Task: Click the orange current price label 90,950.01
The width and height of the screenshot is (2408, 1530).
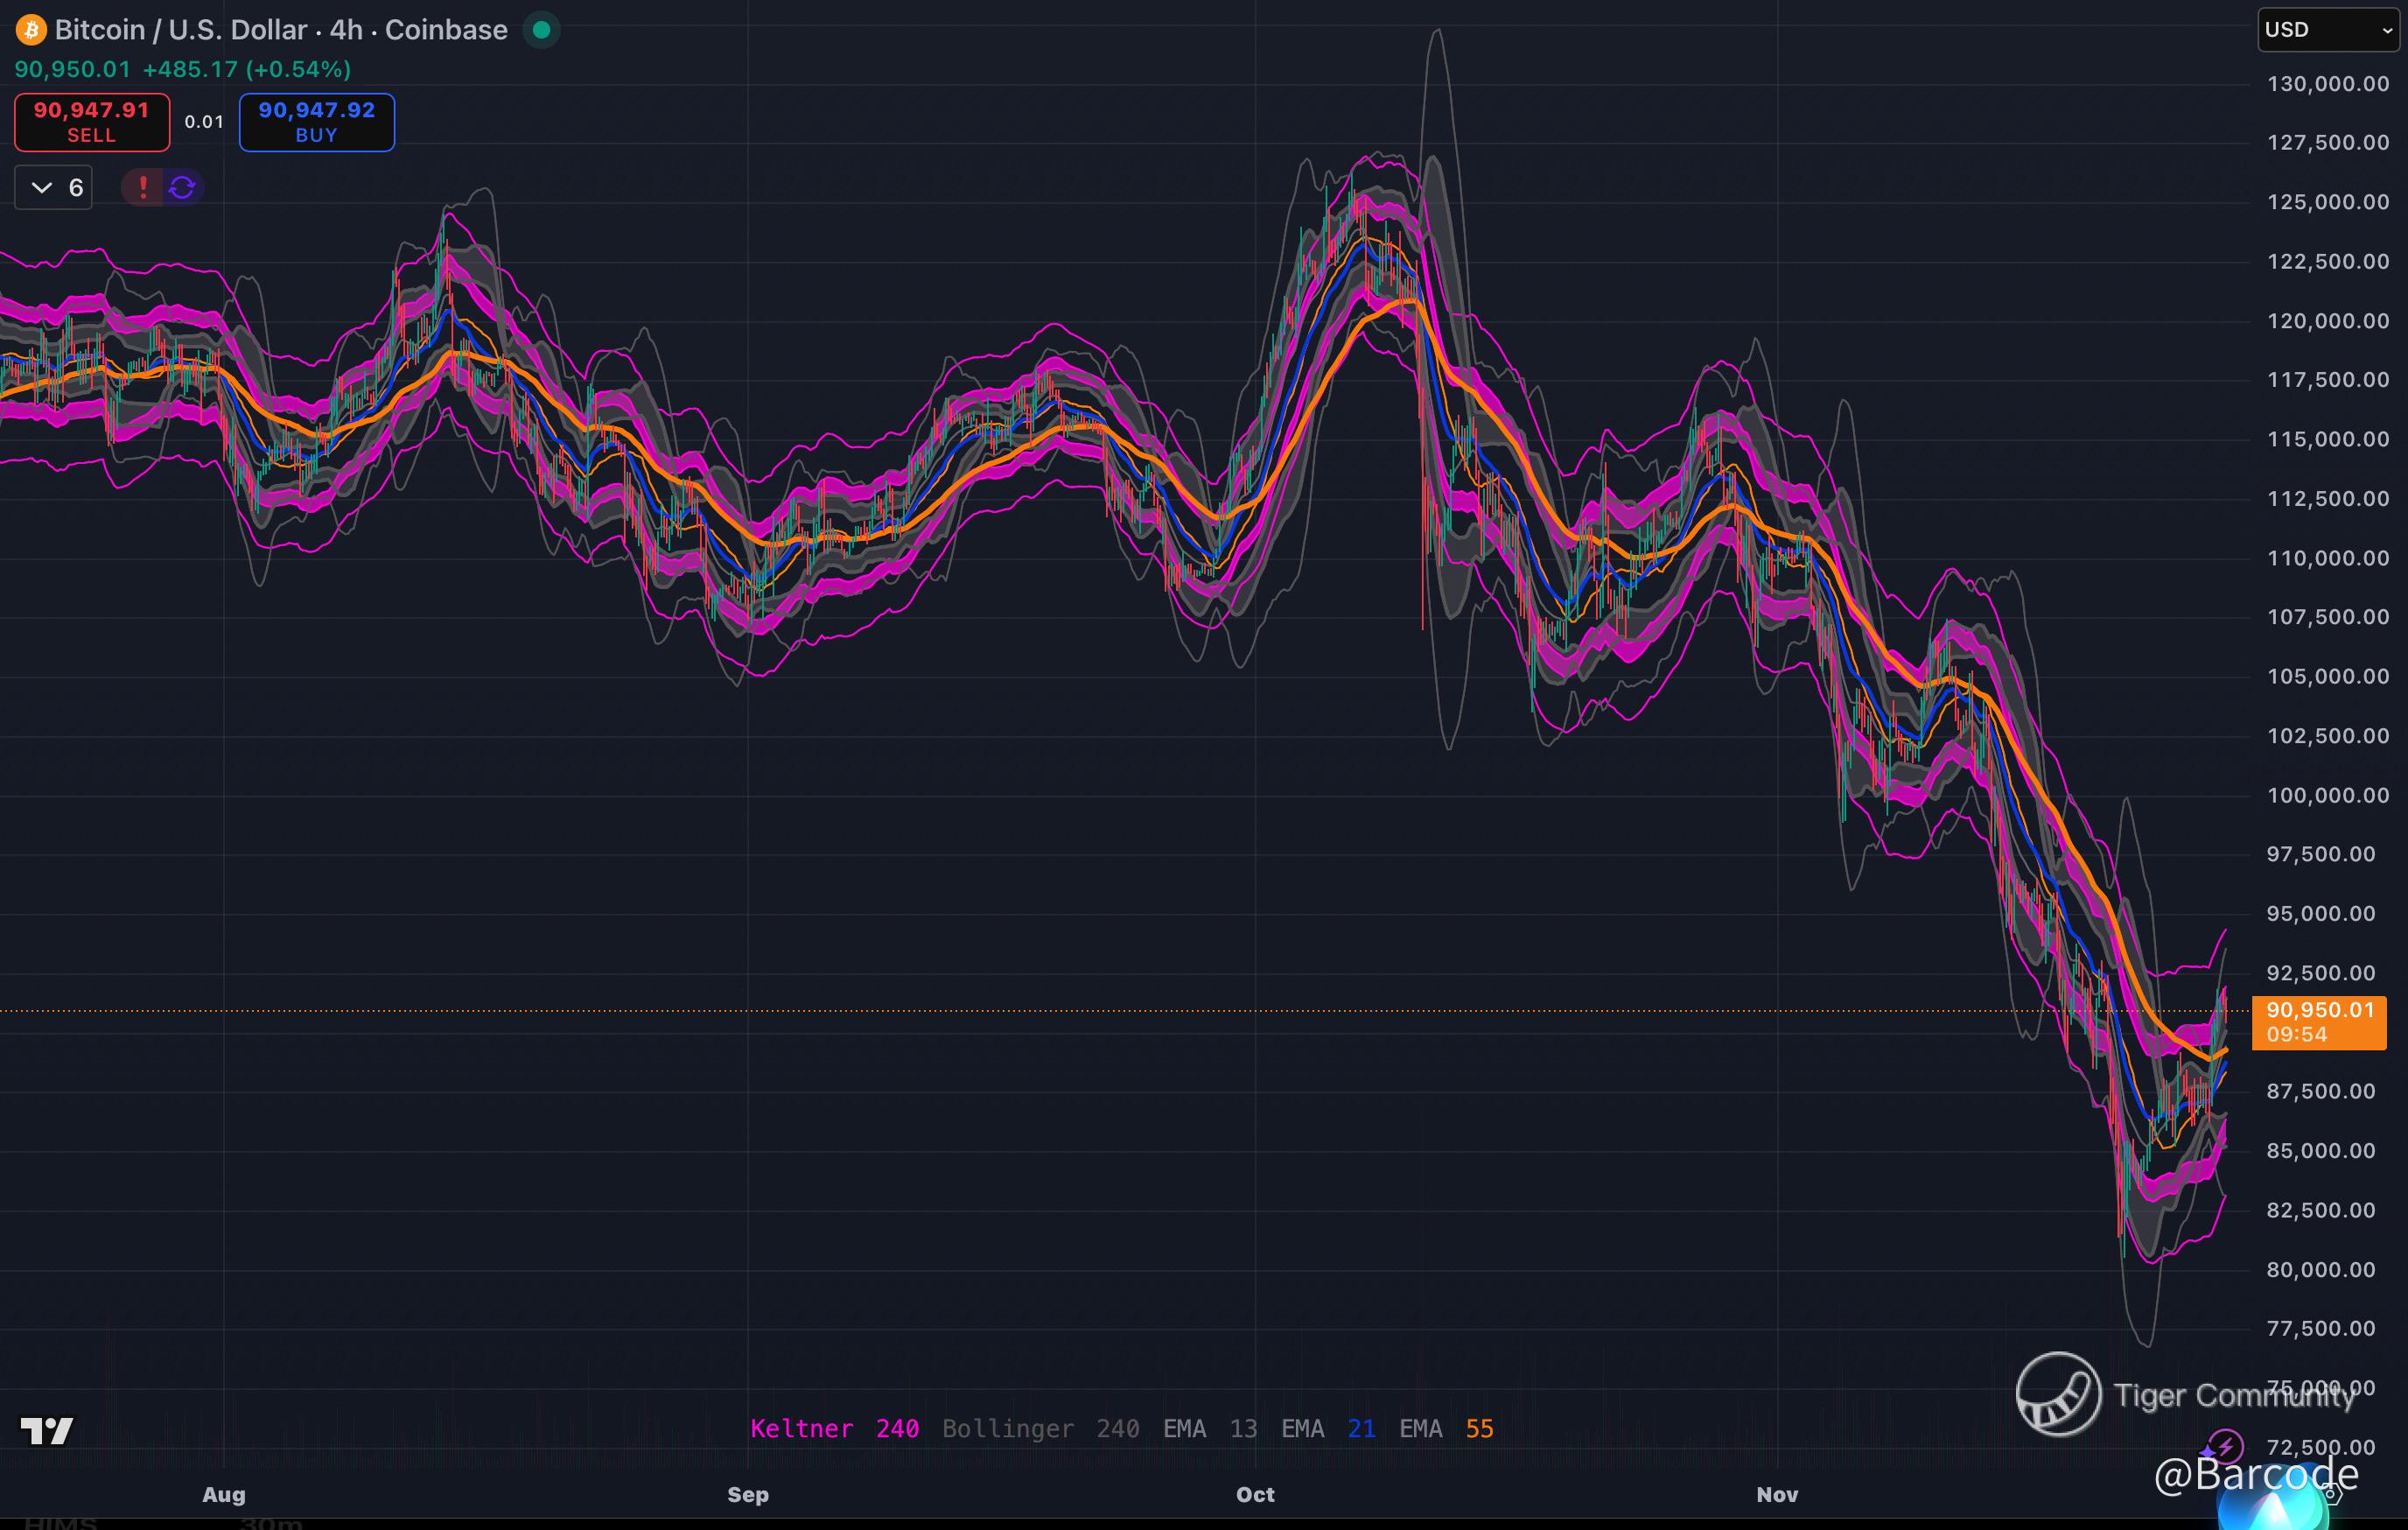Action: point(2318,1021)
